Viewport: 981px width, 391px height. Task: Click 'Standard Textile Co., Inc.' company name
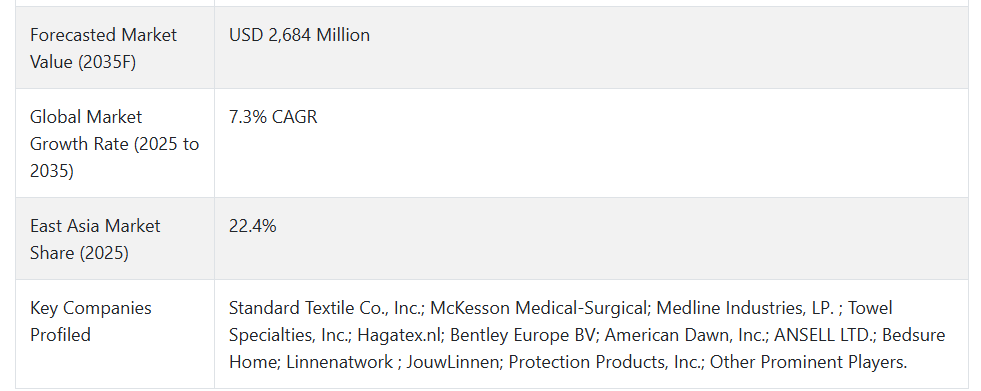326,308
